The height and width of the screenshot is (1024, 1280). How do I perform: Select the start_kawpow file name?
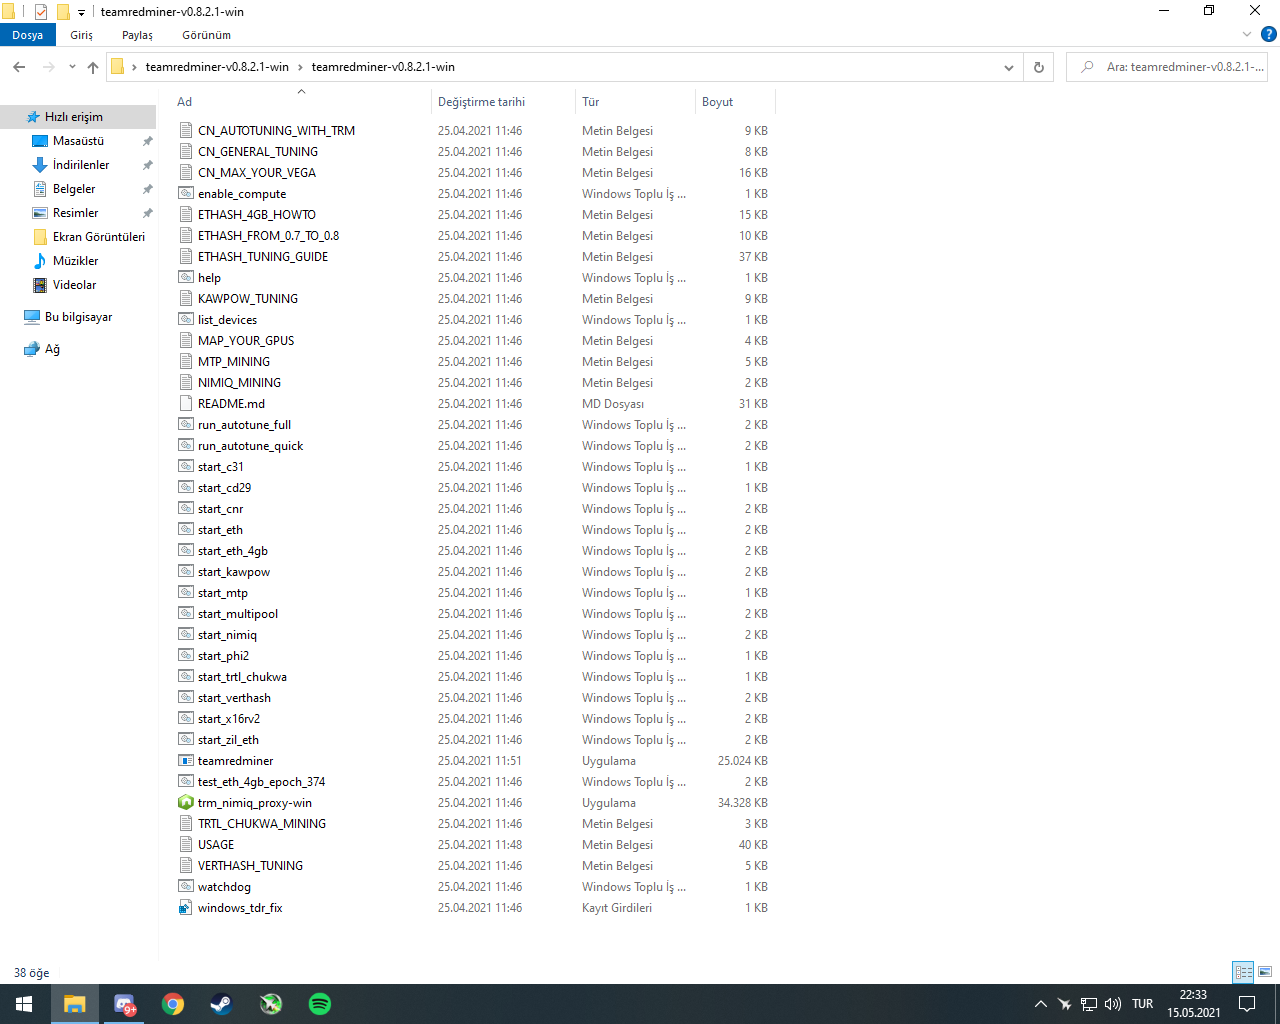[x=234, y=571]
